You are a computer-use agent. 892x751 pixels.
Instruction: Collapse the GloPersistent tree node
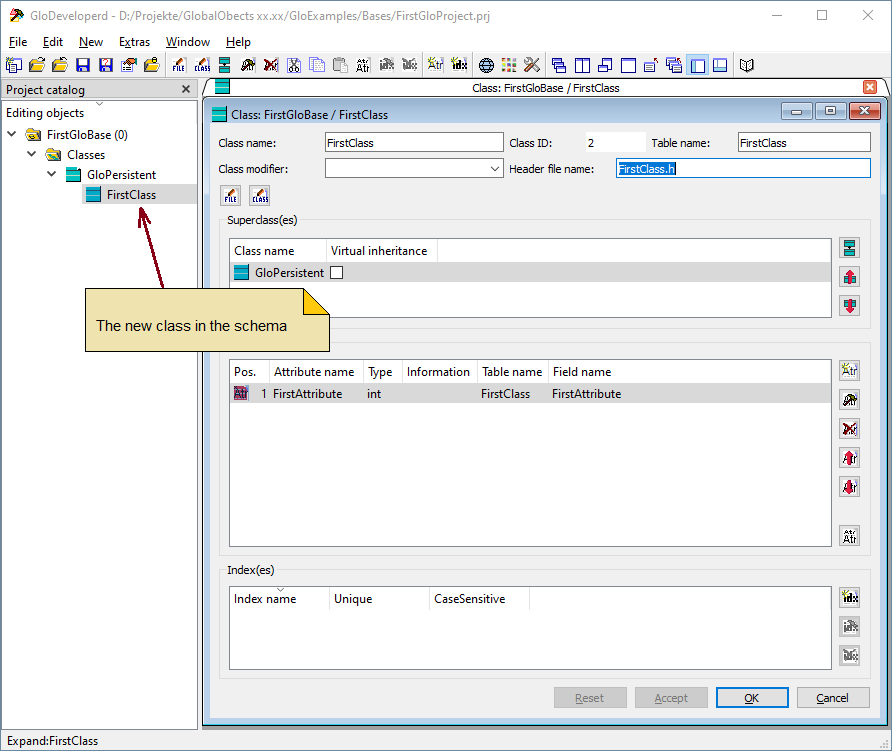(52, 174)
